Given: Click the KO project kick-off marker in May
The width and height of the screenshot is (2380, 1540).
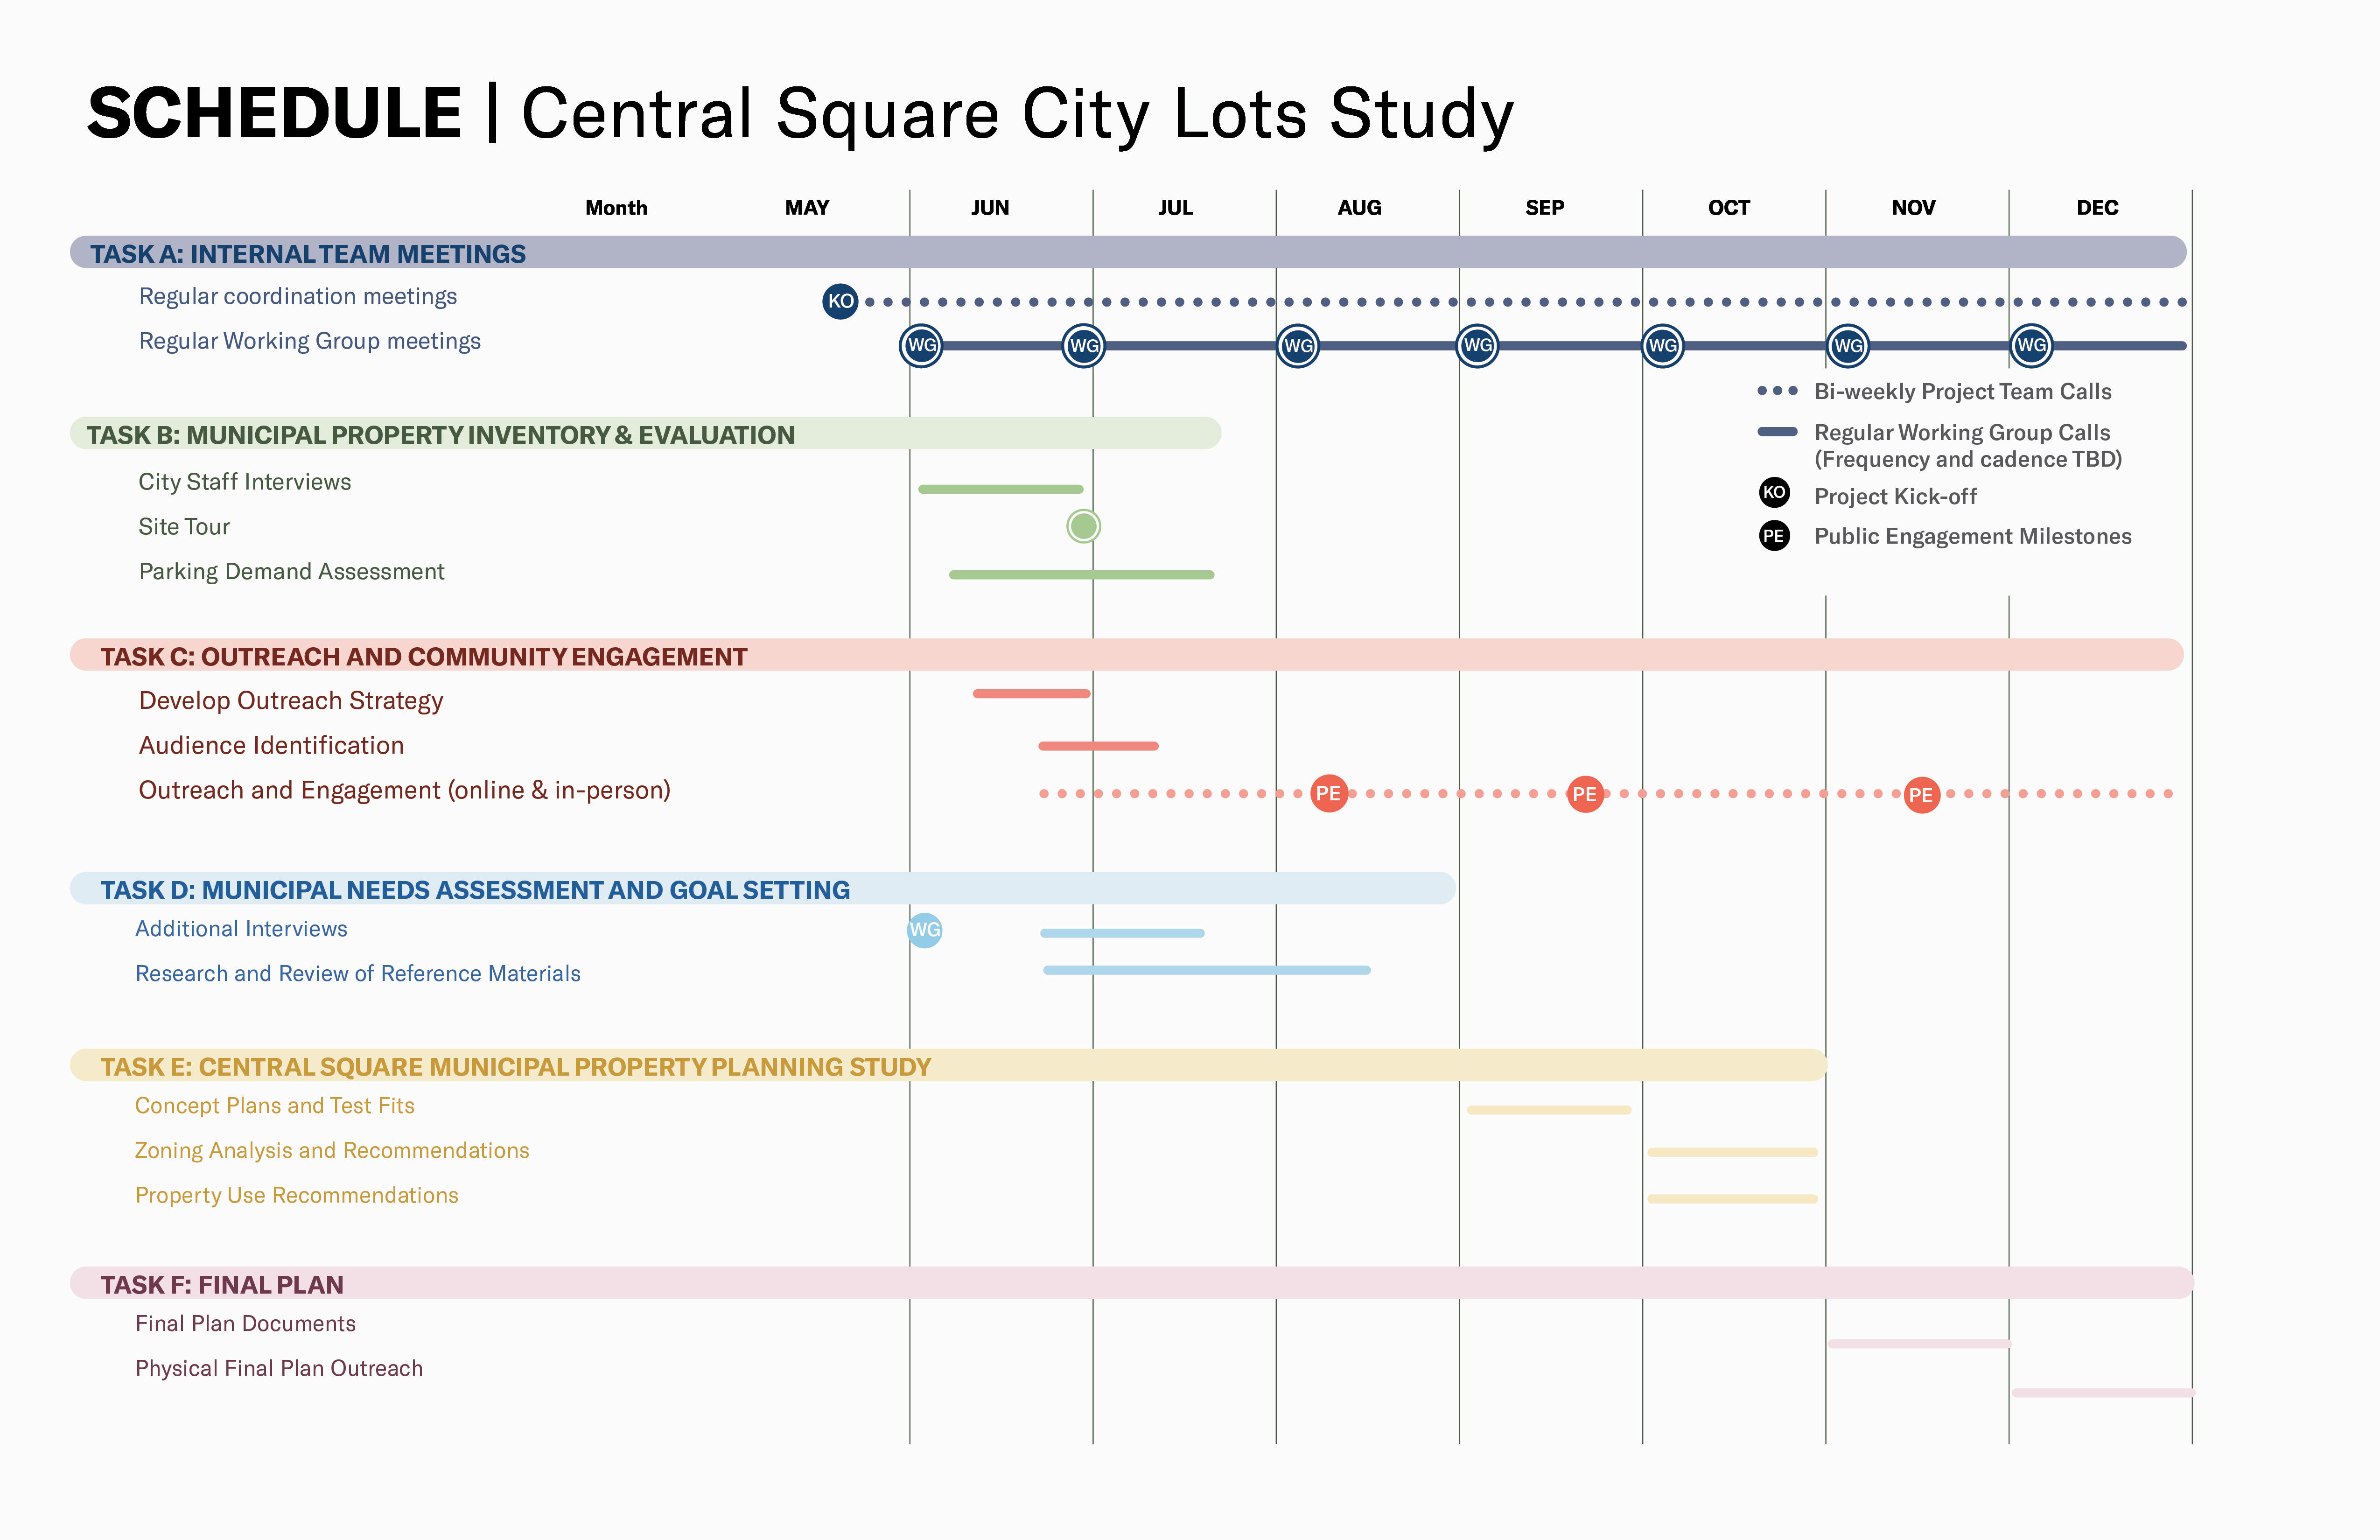Looking at the screenshot, I should tap(840, 301).
